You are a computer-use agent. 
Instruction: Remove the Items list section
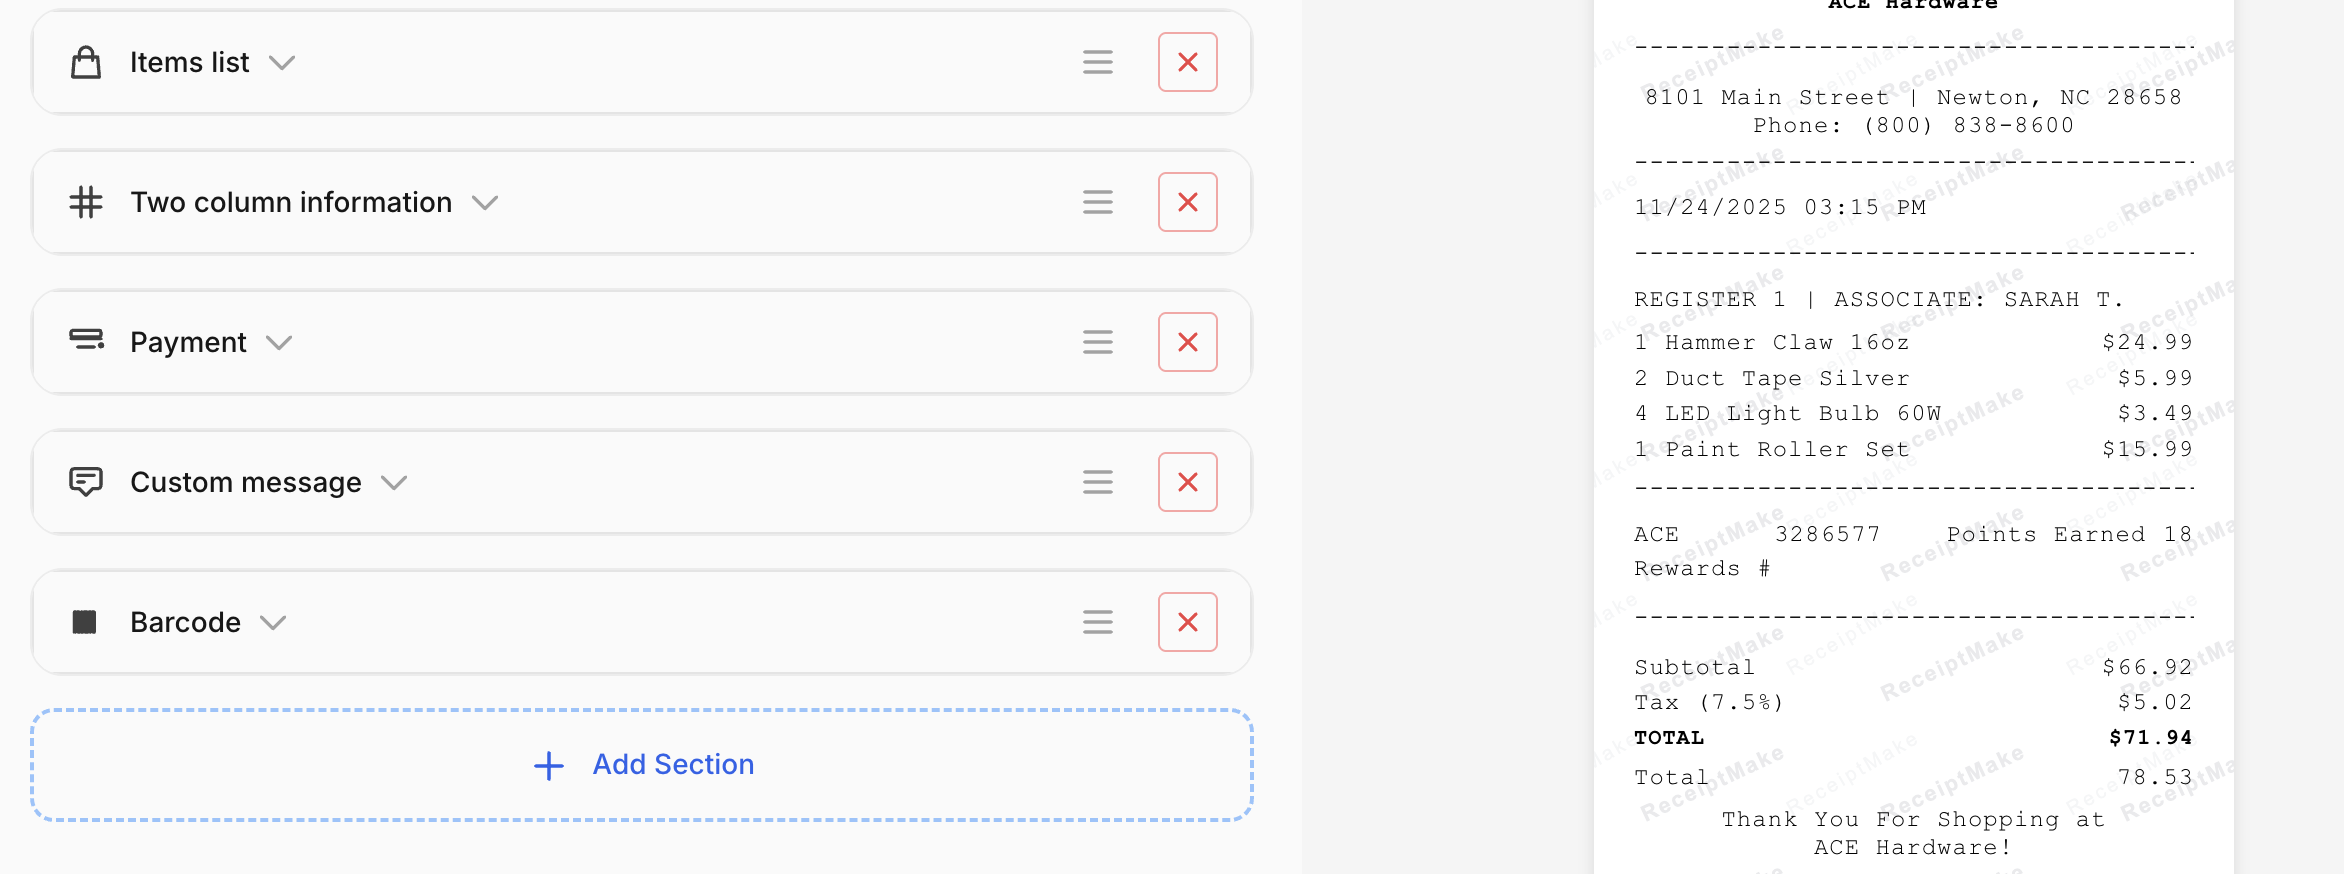(x=1187, y=62)
